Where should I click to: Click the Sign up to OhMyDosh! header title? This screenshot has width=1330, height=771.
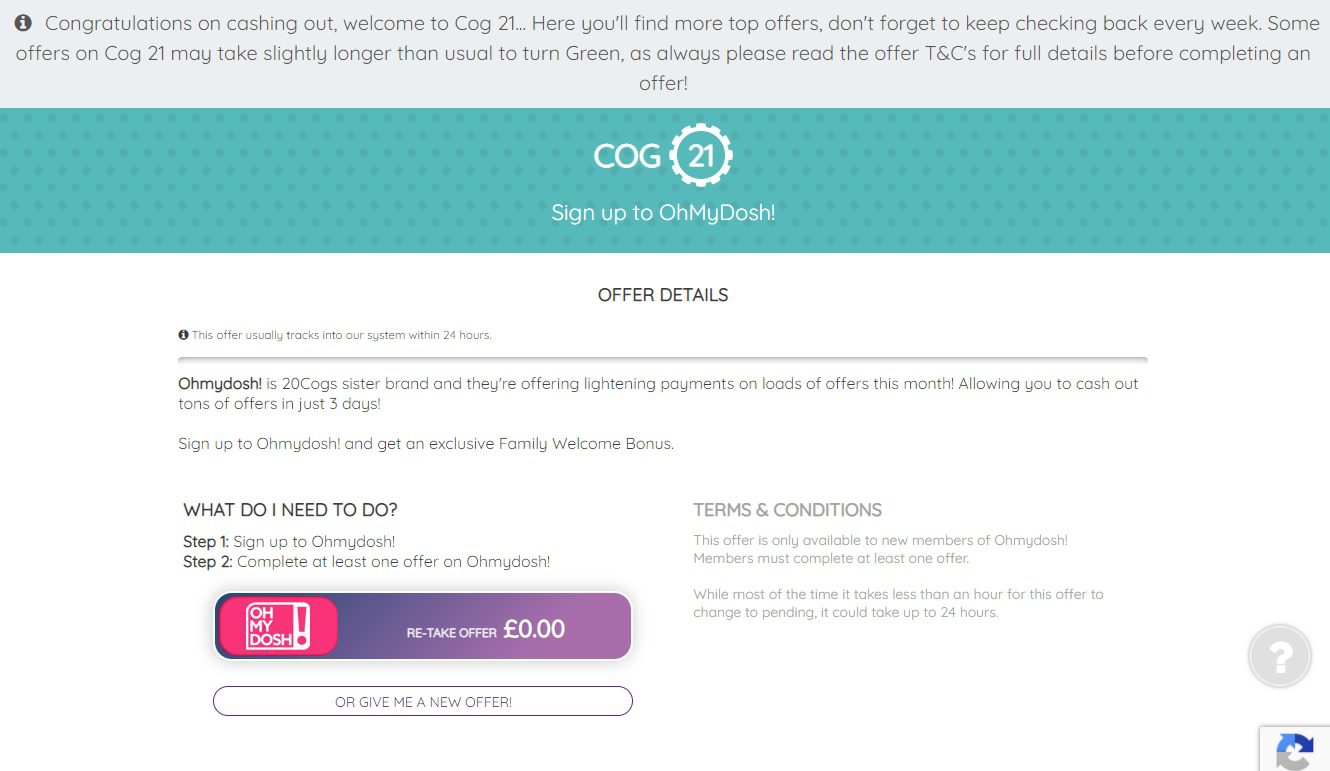[x=663, y=213]
